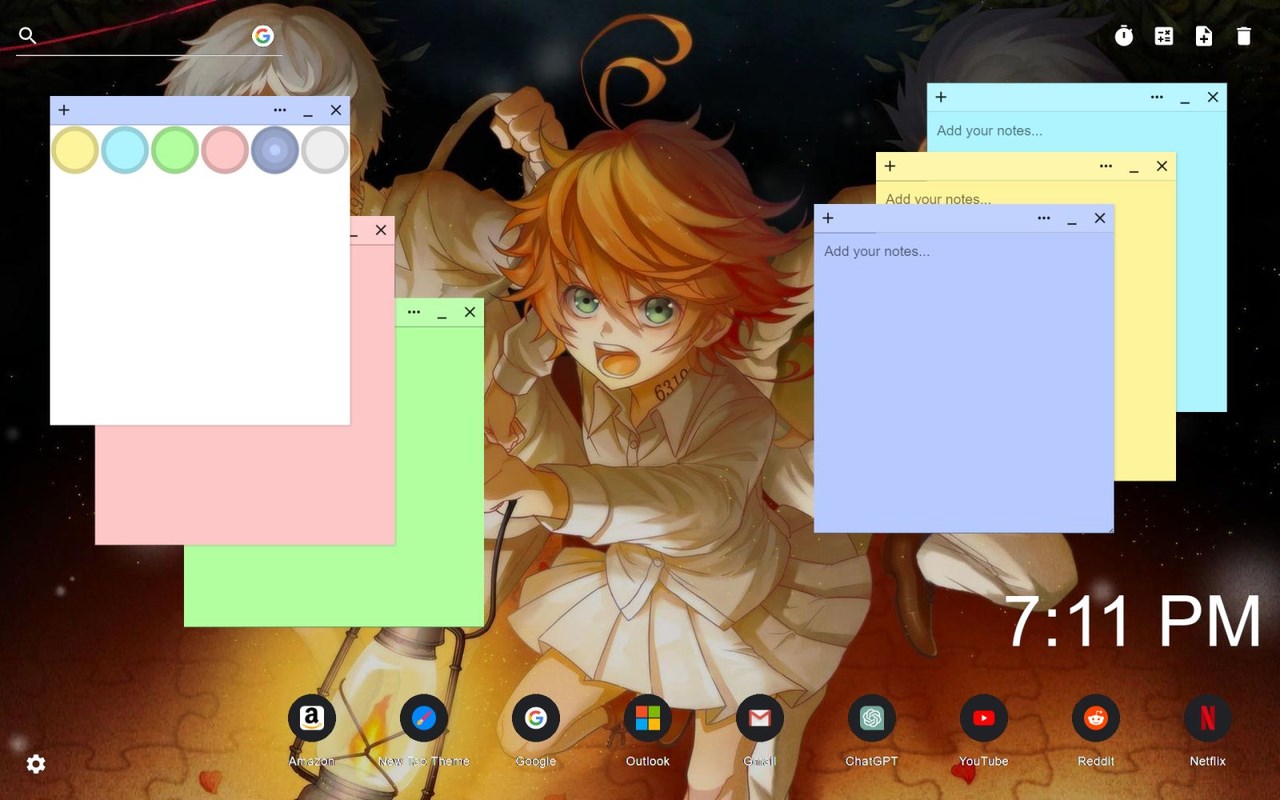1280x800 pixels.
Task: Open the three-dot menu on the yellow note
Action: pyautogui.click(x=1106, y=166)
